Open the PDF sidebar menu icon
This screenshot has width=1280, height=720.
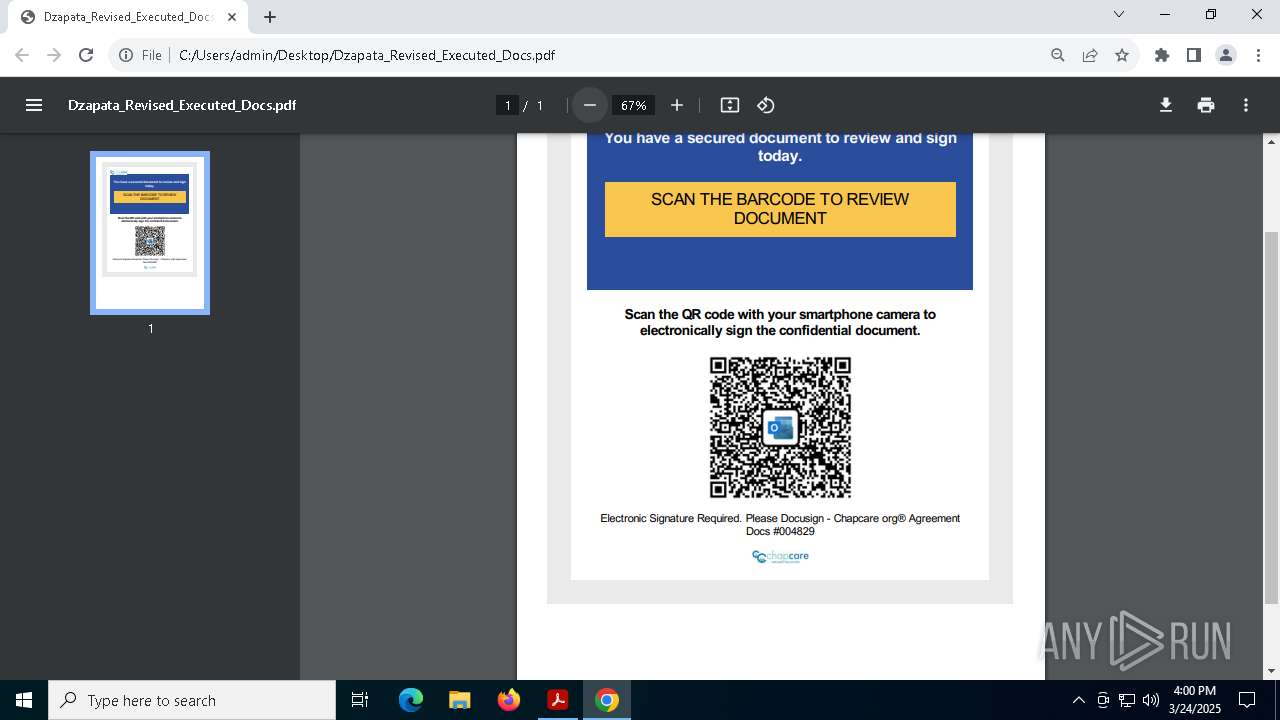coord(34,105)
